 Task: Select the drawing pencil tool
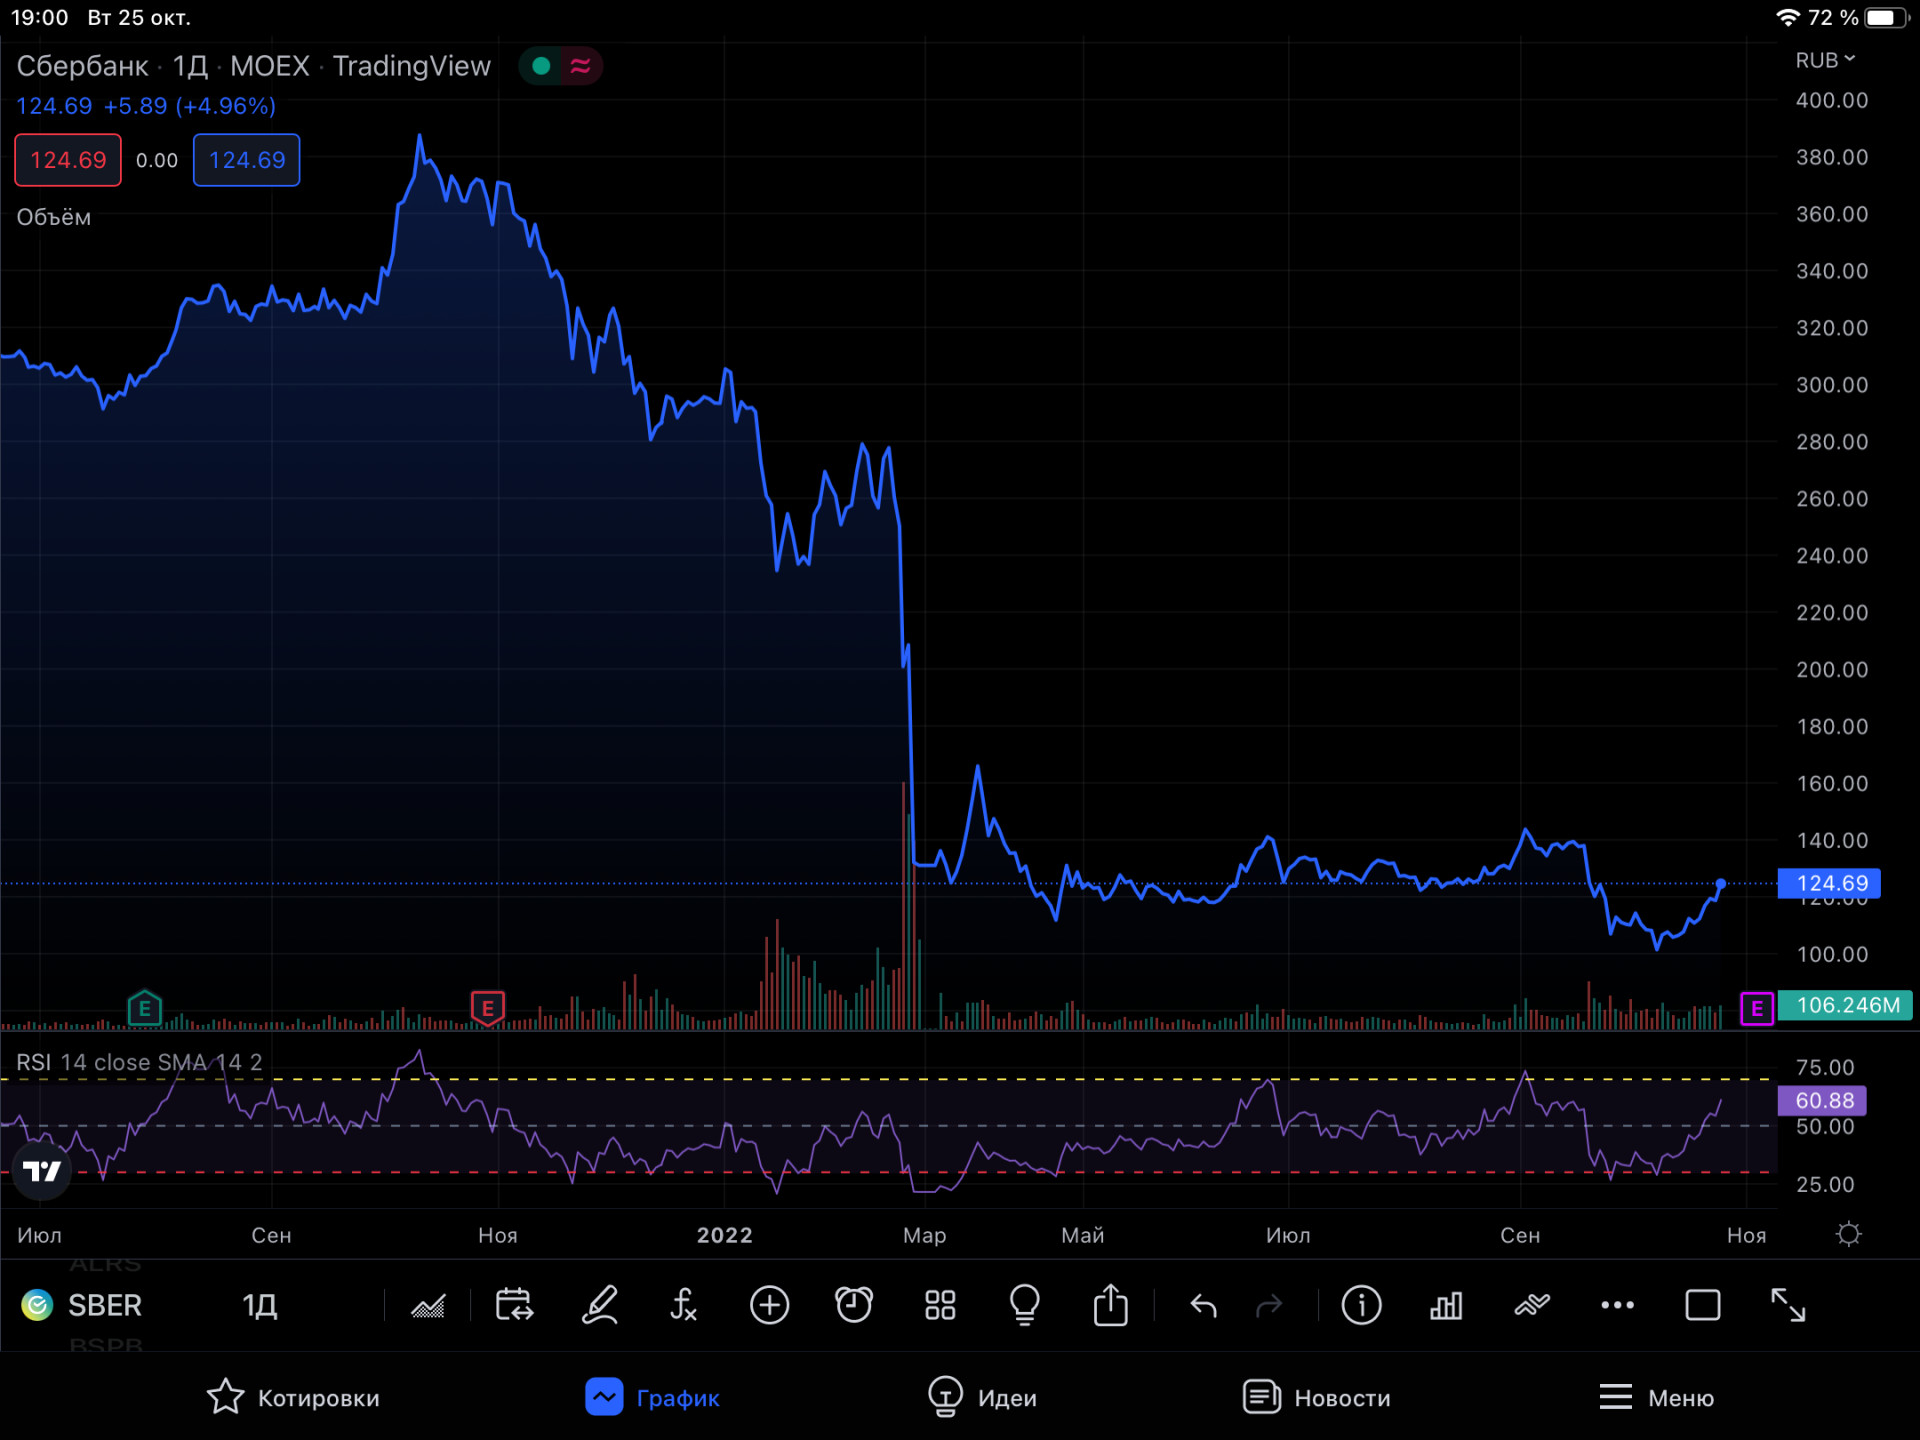pos(599,1305)
